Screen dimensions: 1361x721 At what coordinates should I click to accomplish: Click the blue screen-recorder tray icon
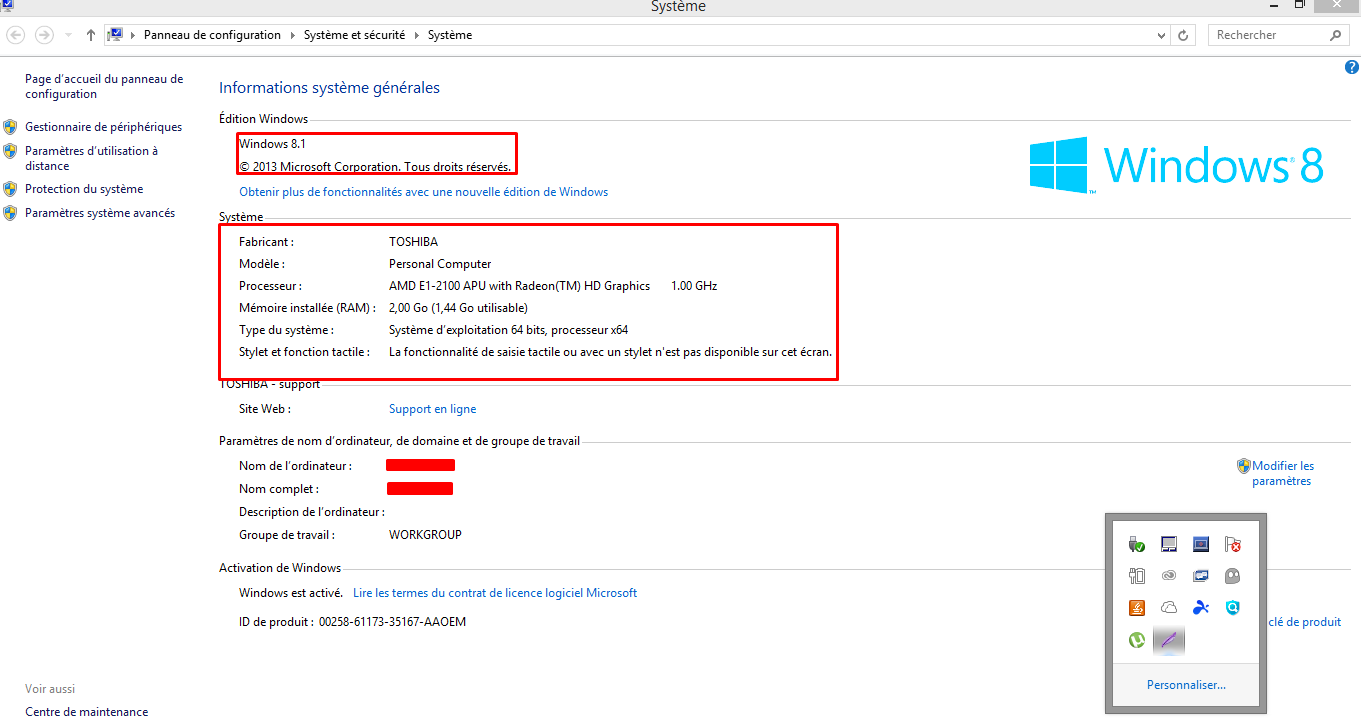[x=1201, y=545]
